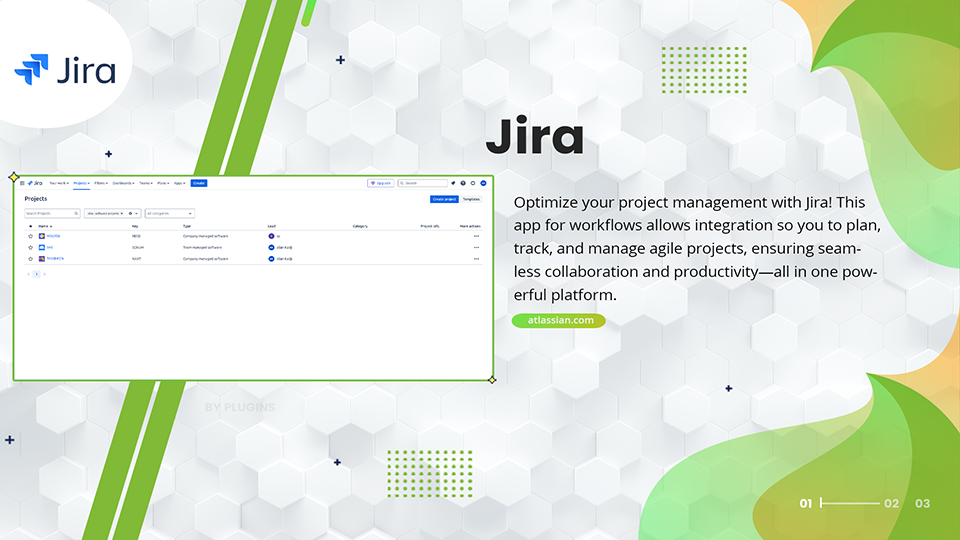The width and height of the screenshot is (960, 540).
Task: Click the Category column header
Action: pos(360,226)
